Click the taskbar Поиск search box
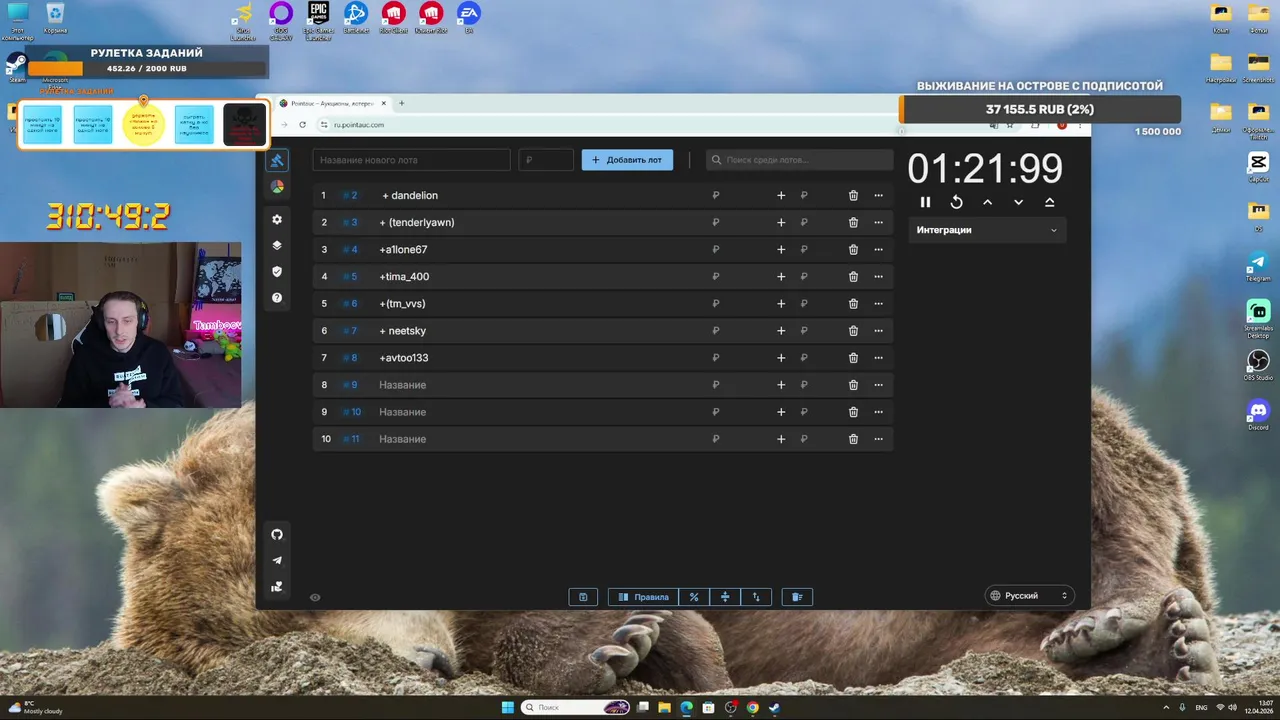The width and height of the screenshot is (1280, 720). coord(576,708)
